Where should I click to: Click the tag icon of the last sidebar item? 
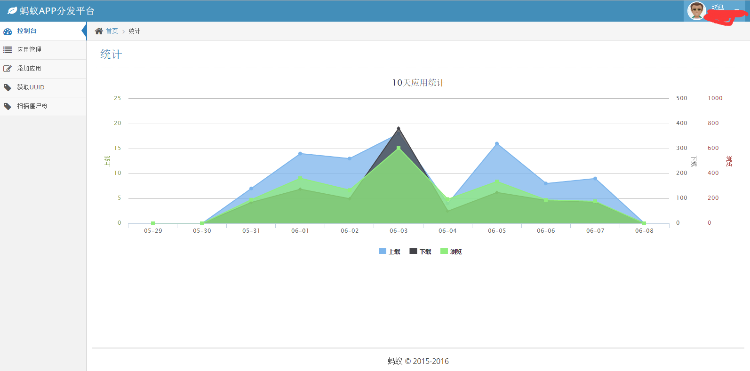(x=7, y=106)
